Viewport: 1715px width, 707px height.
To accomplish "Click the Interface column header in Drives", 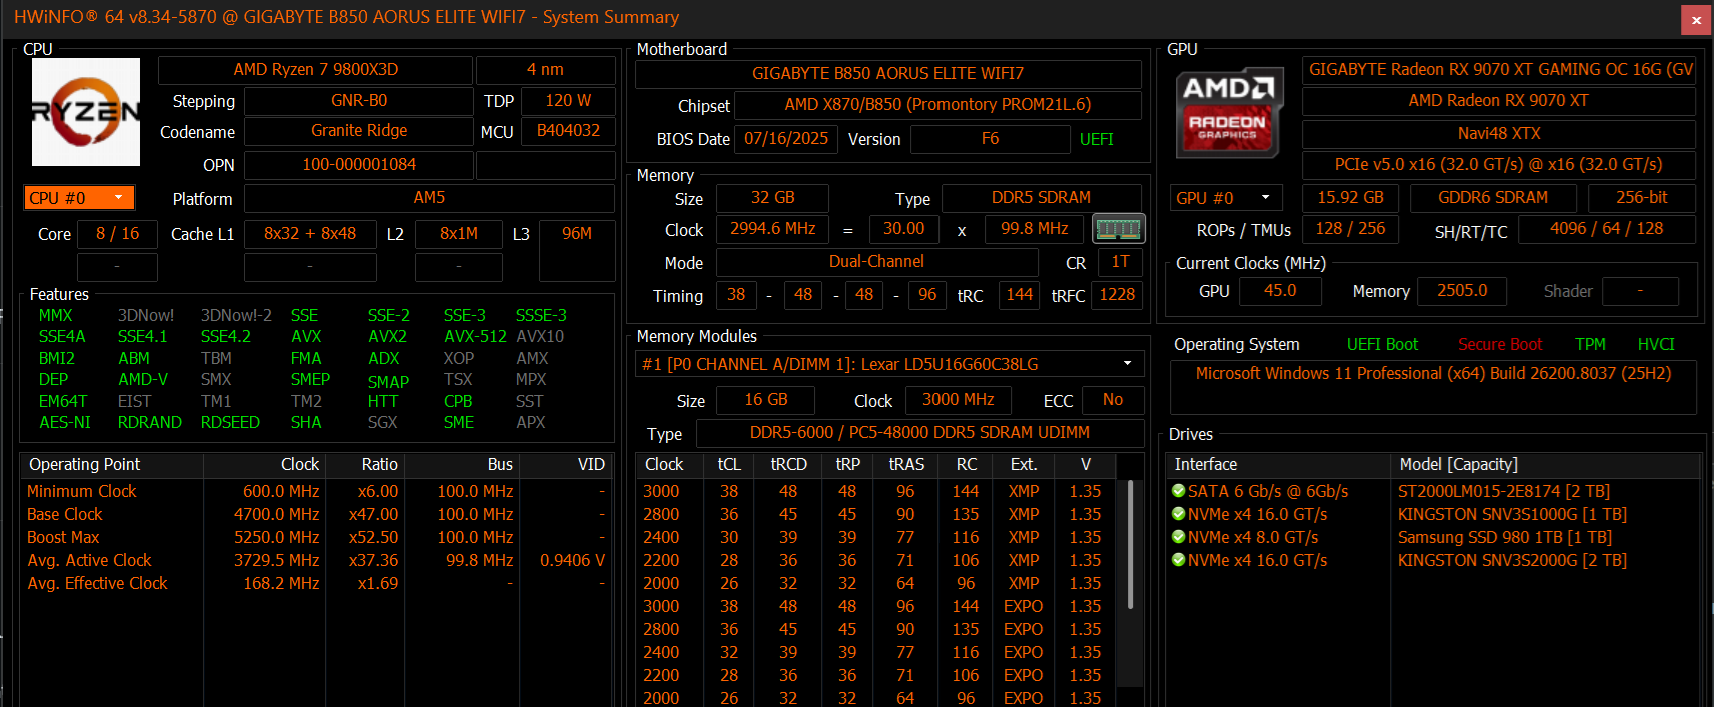I will coord(1279,464).
